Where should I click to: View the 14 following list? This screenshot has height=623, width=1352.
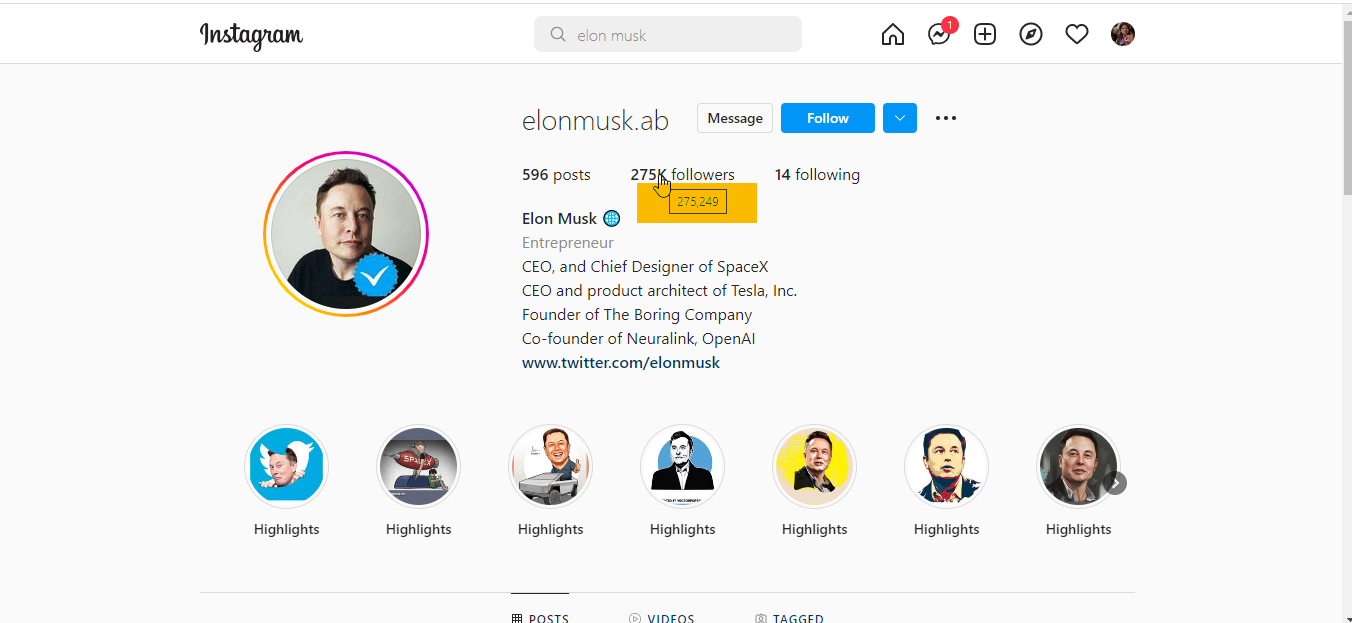point(817,175)
